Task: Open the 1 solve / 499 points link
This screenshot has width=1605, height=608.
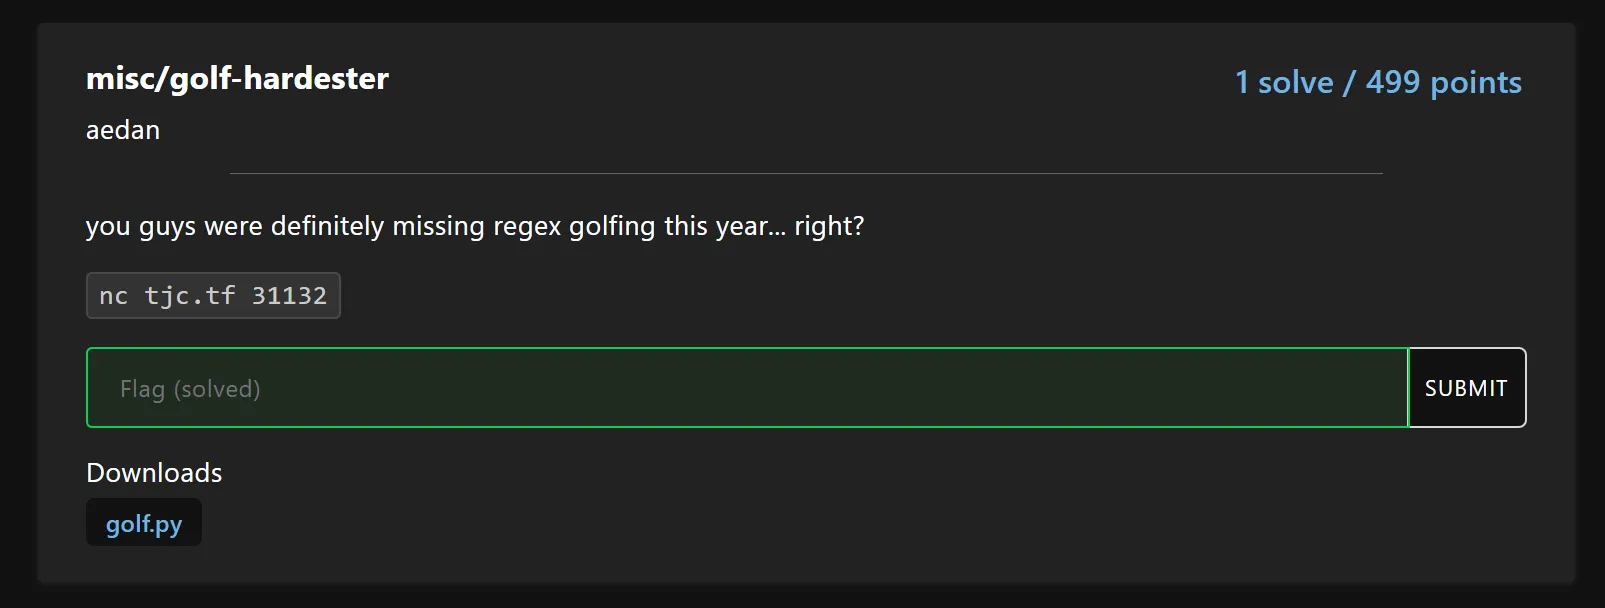Action: [x=1377, y=82]
